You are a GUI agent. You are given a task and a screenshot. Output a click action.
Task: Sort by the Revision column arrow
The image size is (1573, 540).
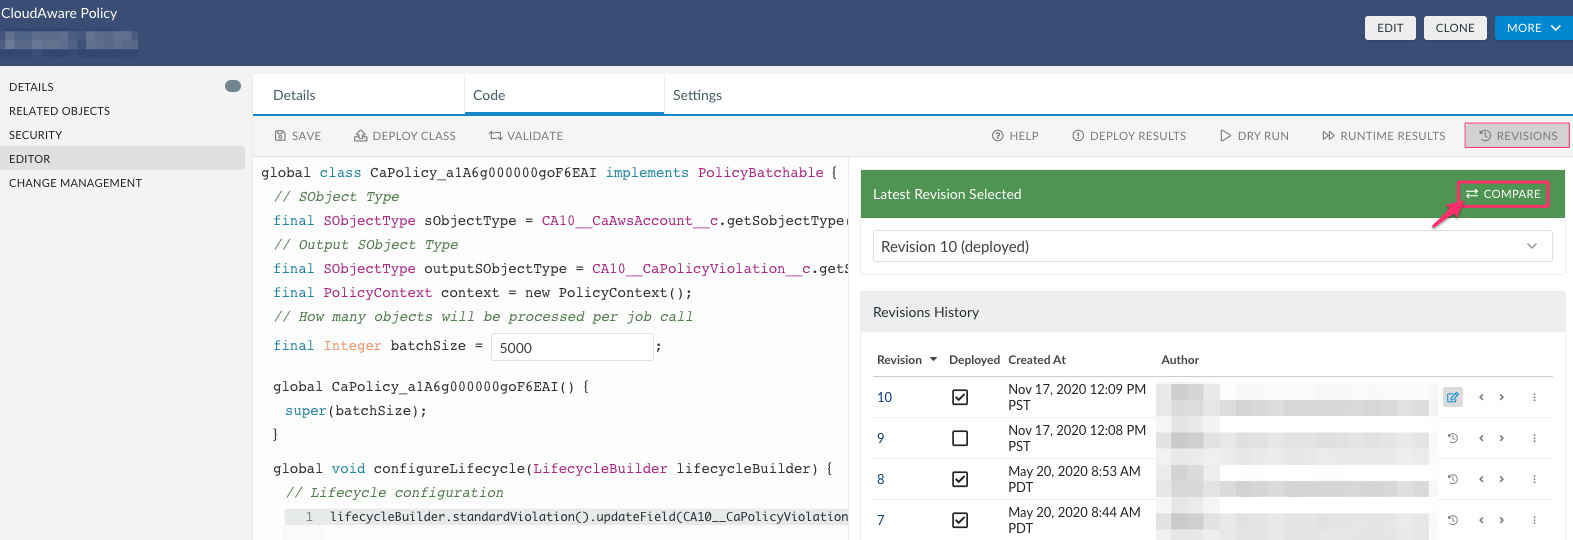(933, 360)
